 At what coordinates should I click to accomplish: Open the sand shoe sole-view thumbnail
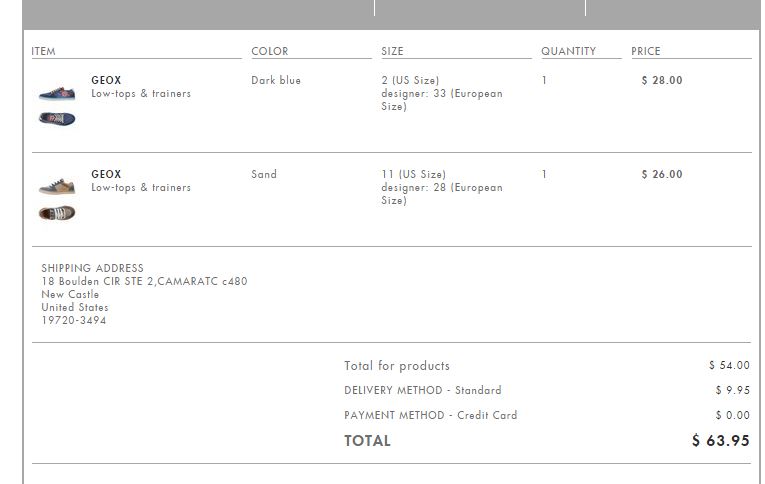coord(57,213)
